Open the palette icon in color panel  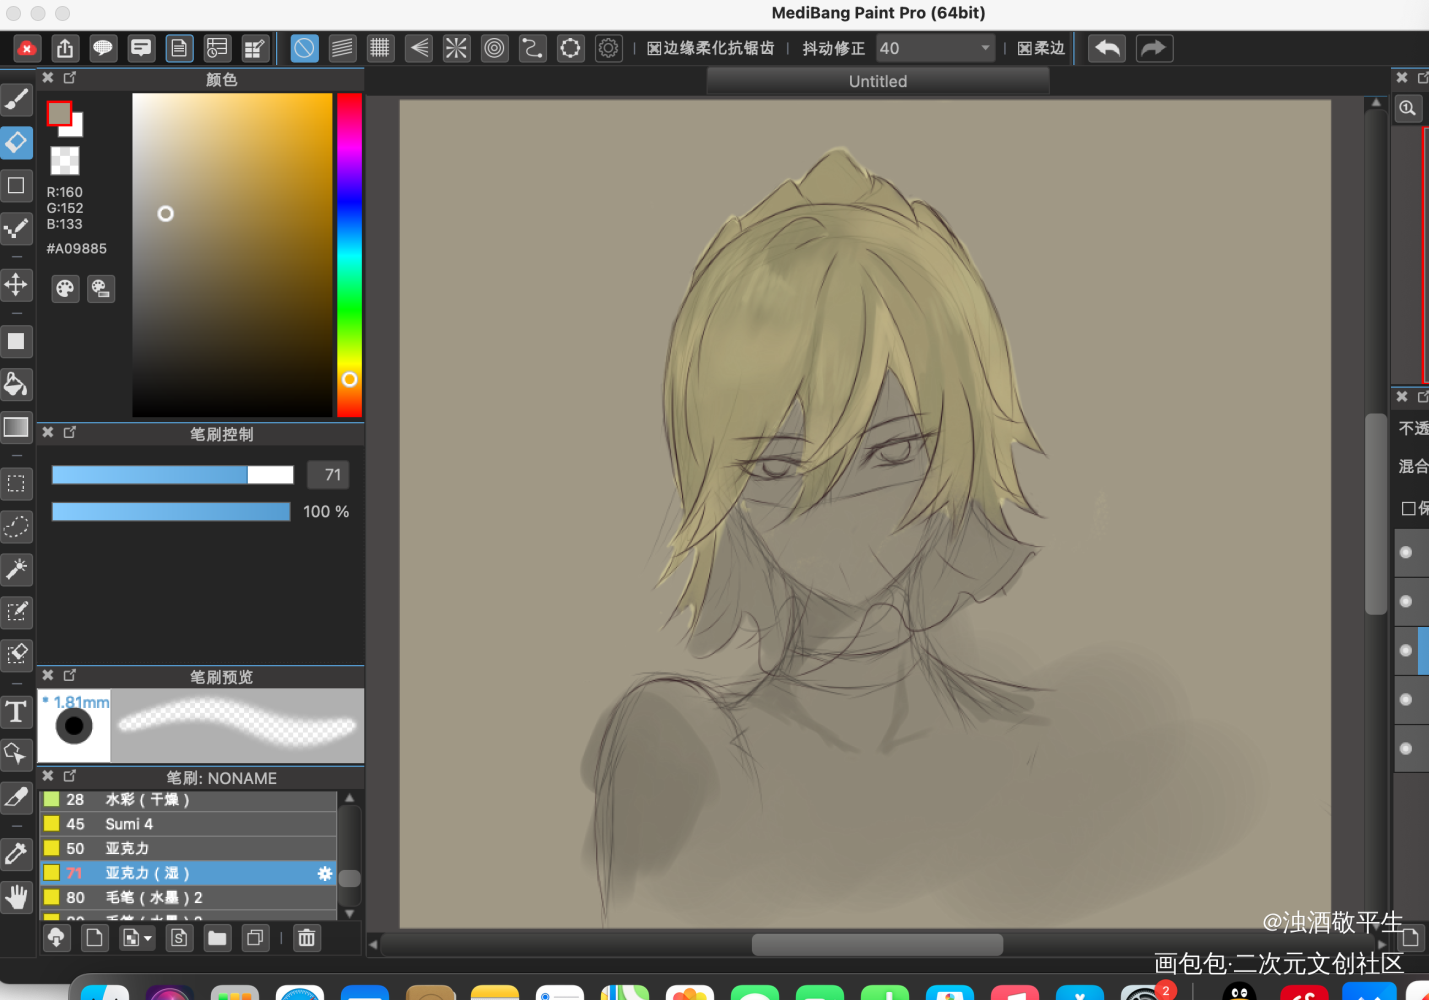pos(65,289)
